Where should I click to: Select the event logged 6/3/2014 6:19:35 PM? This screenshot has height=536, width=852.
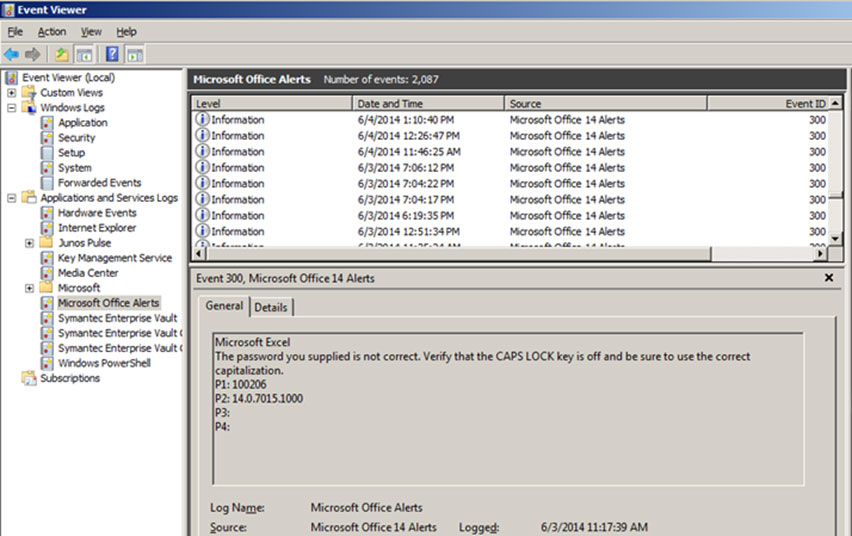click(x=511, y=215)
